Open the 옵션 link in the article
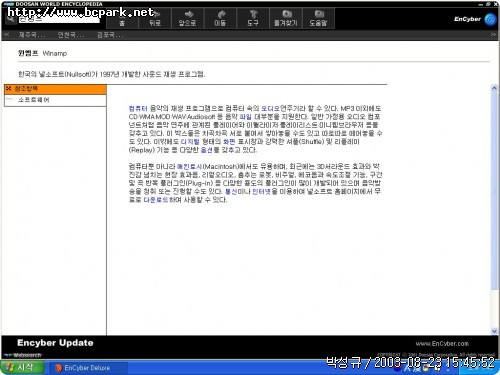 207,150
